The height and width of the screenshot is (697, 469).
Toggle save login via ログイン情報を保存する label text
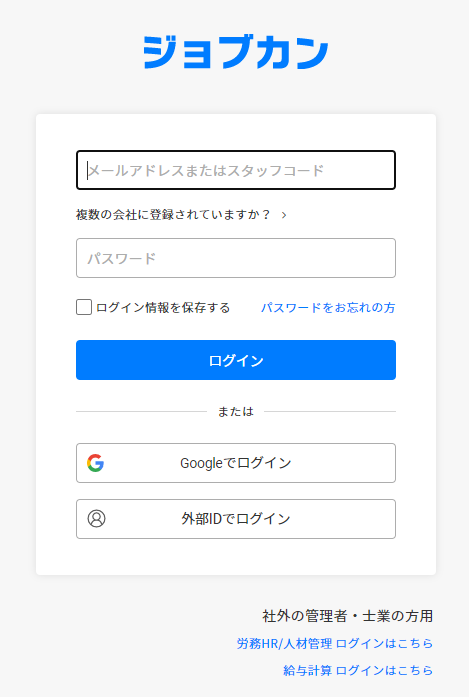tap(163, 308)
